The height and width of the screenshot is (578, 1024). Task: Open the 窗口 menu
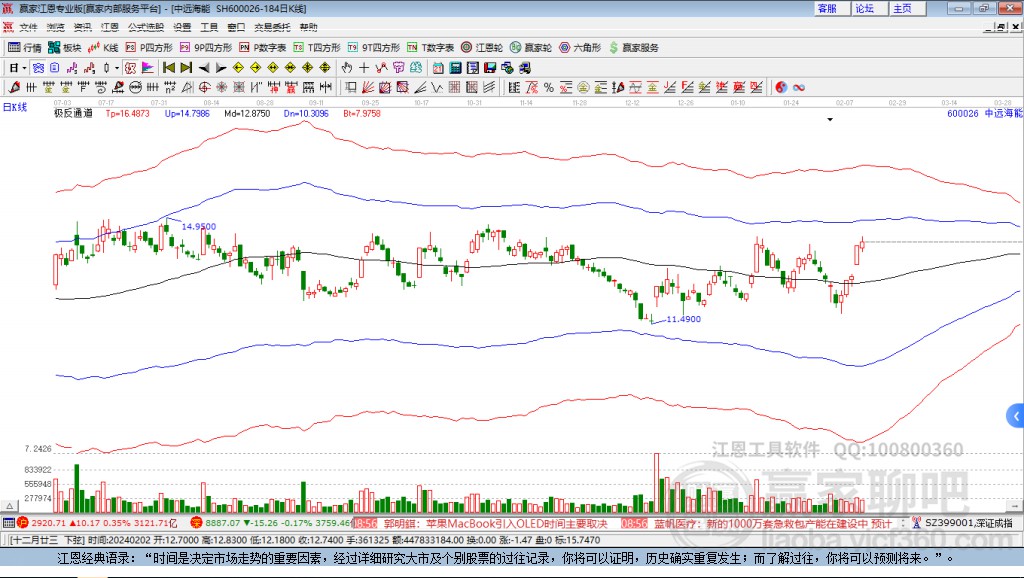point(236,27)
